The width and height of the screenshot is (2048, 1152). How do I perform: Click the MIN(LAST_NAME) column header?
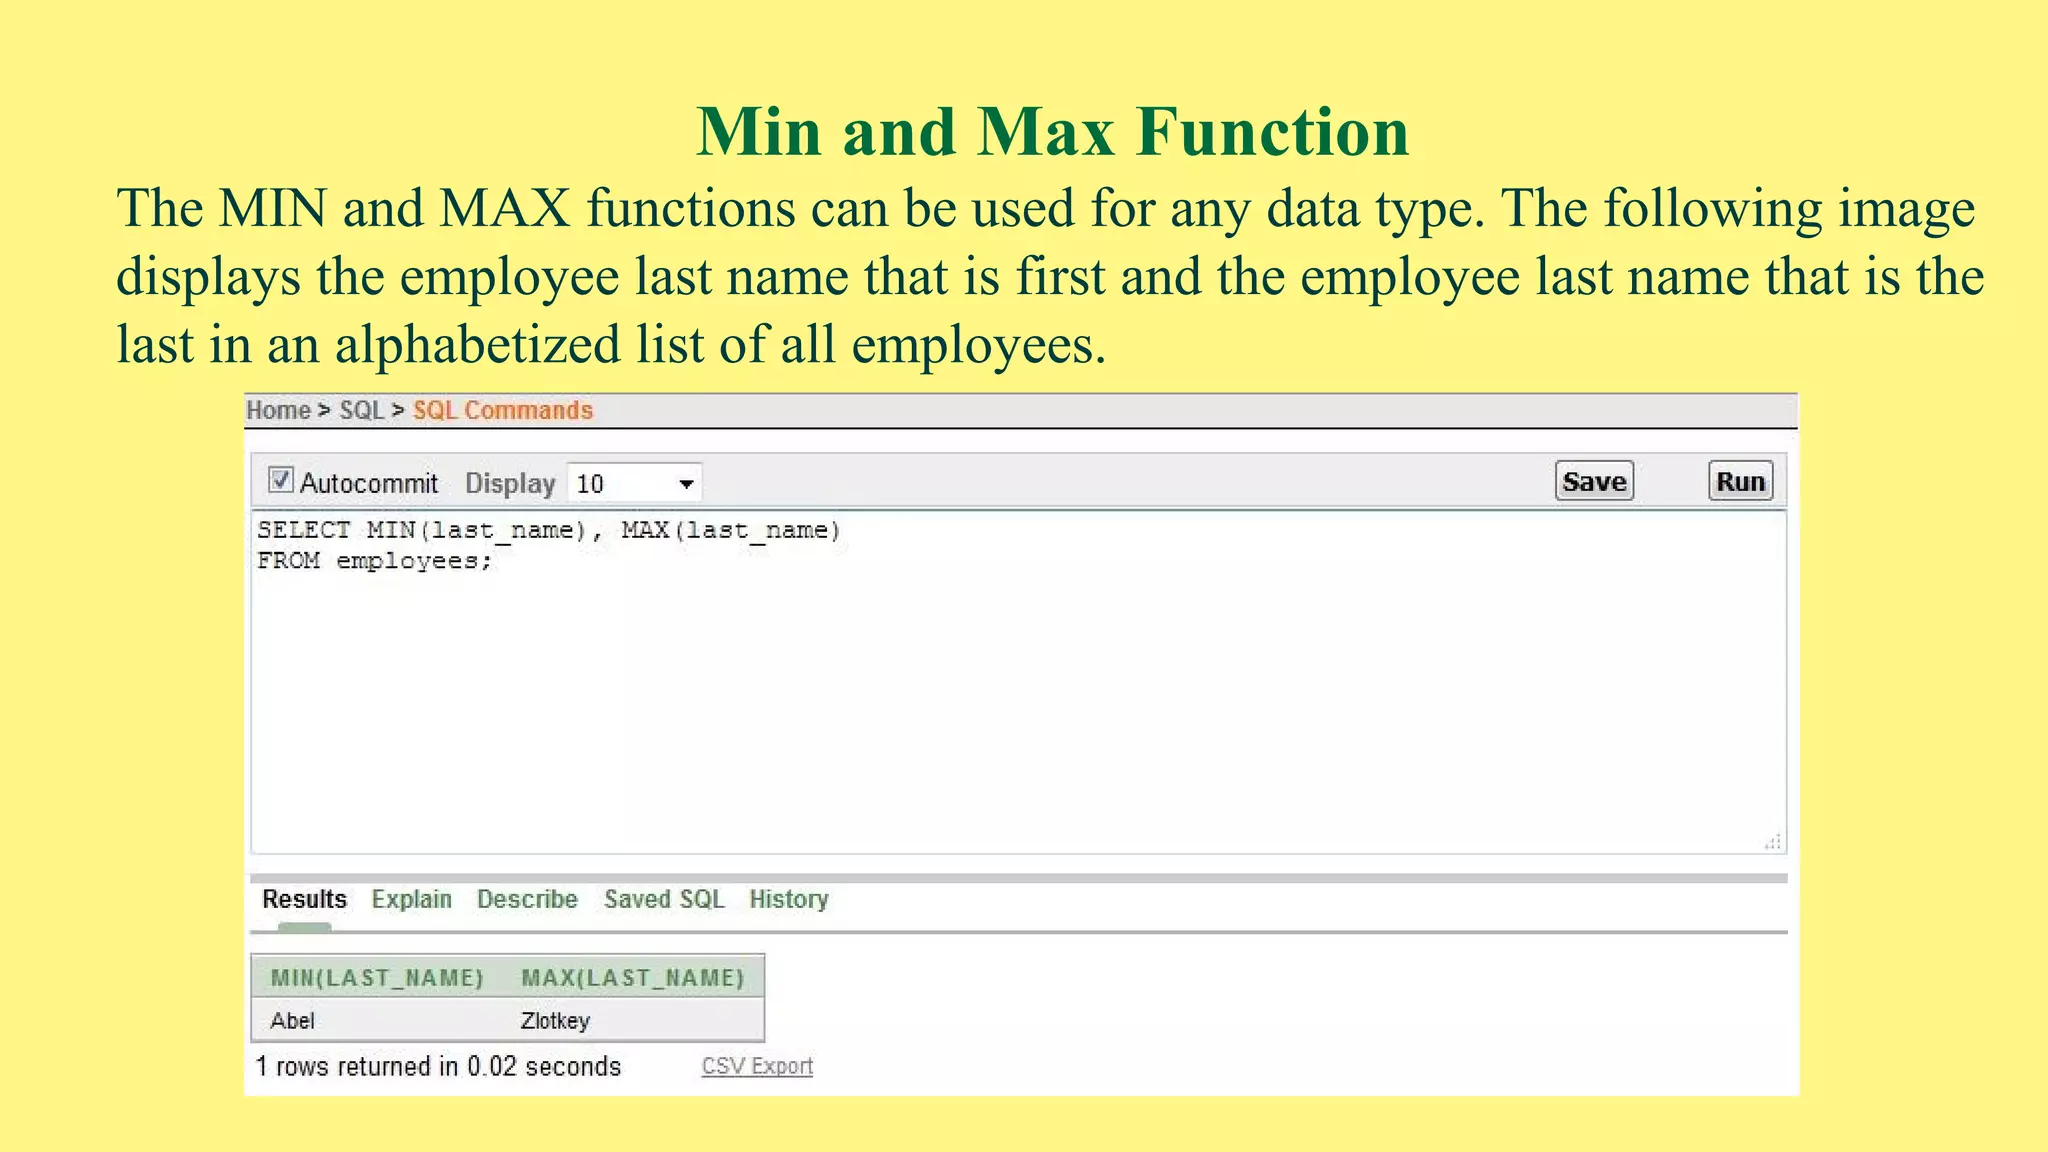click(x=377, y=977)
